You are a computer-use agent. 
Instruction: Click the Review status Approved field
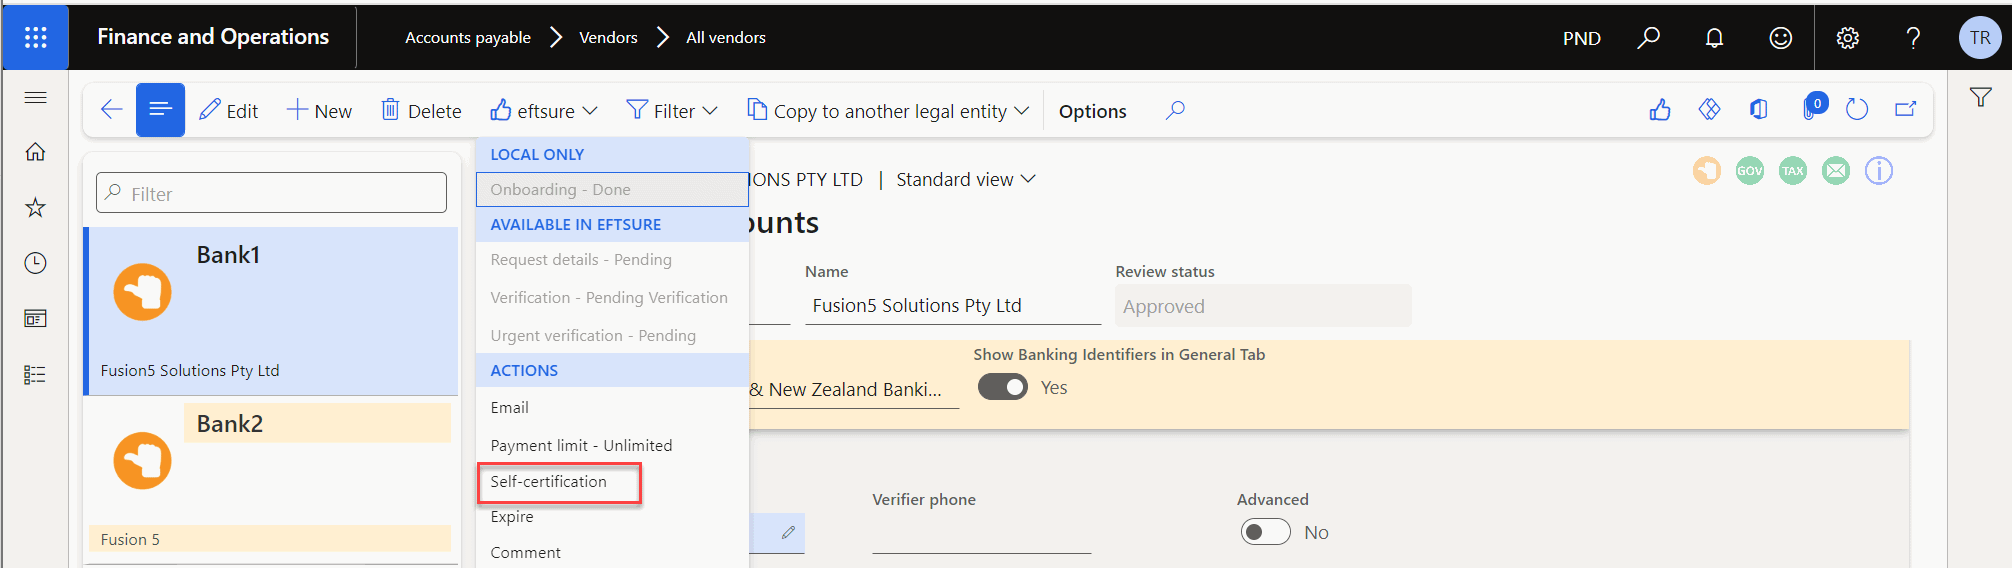coord(1263,306)
